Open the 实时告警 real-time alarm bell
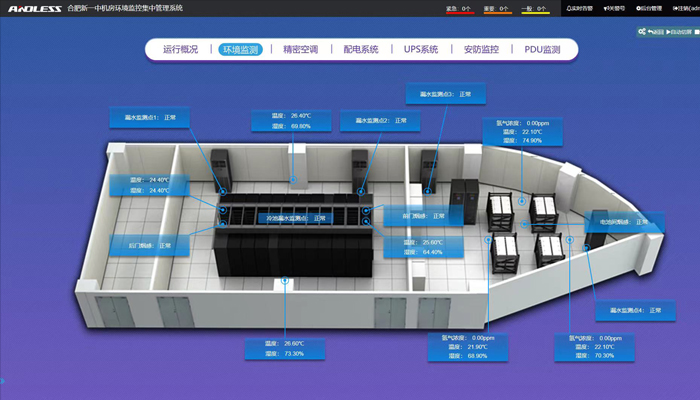700x400 pixels. pyautogui.click(x=578, y=7)
